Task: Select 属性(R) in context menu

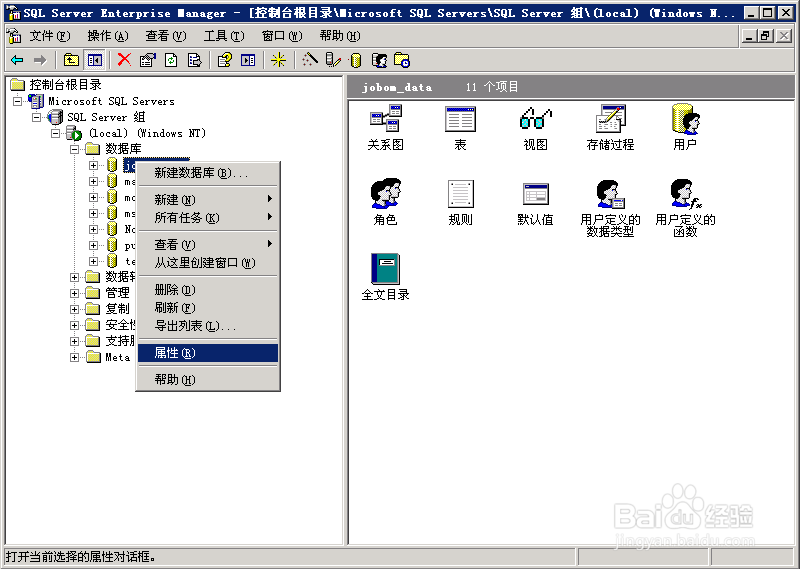Action: click(x=208, y=353)
